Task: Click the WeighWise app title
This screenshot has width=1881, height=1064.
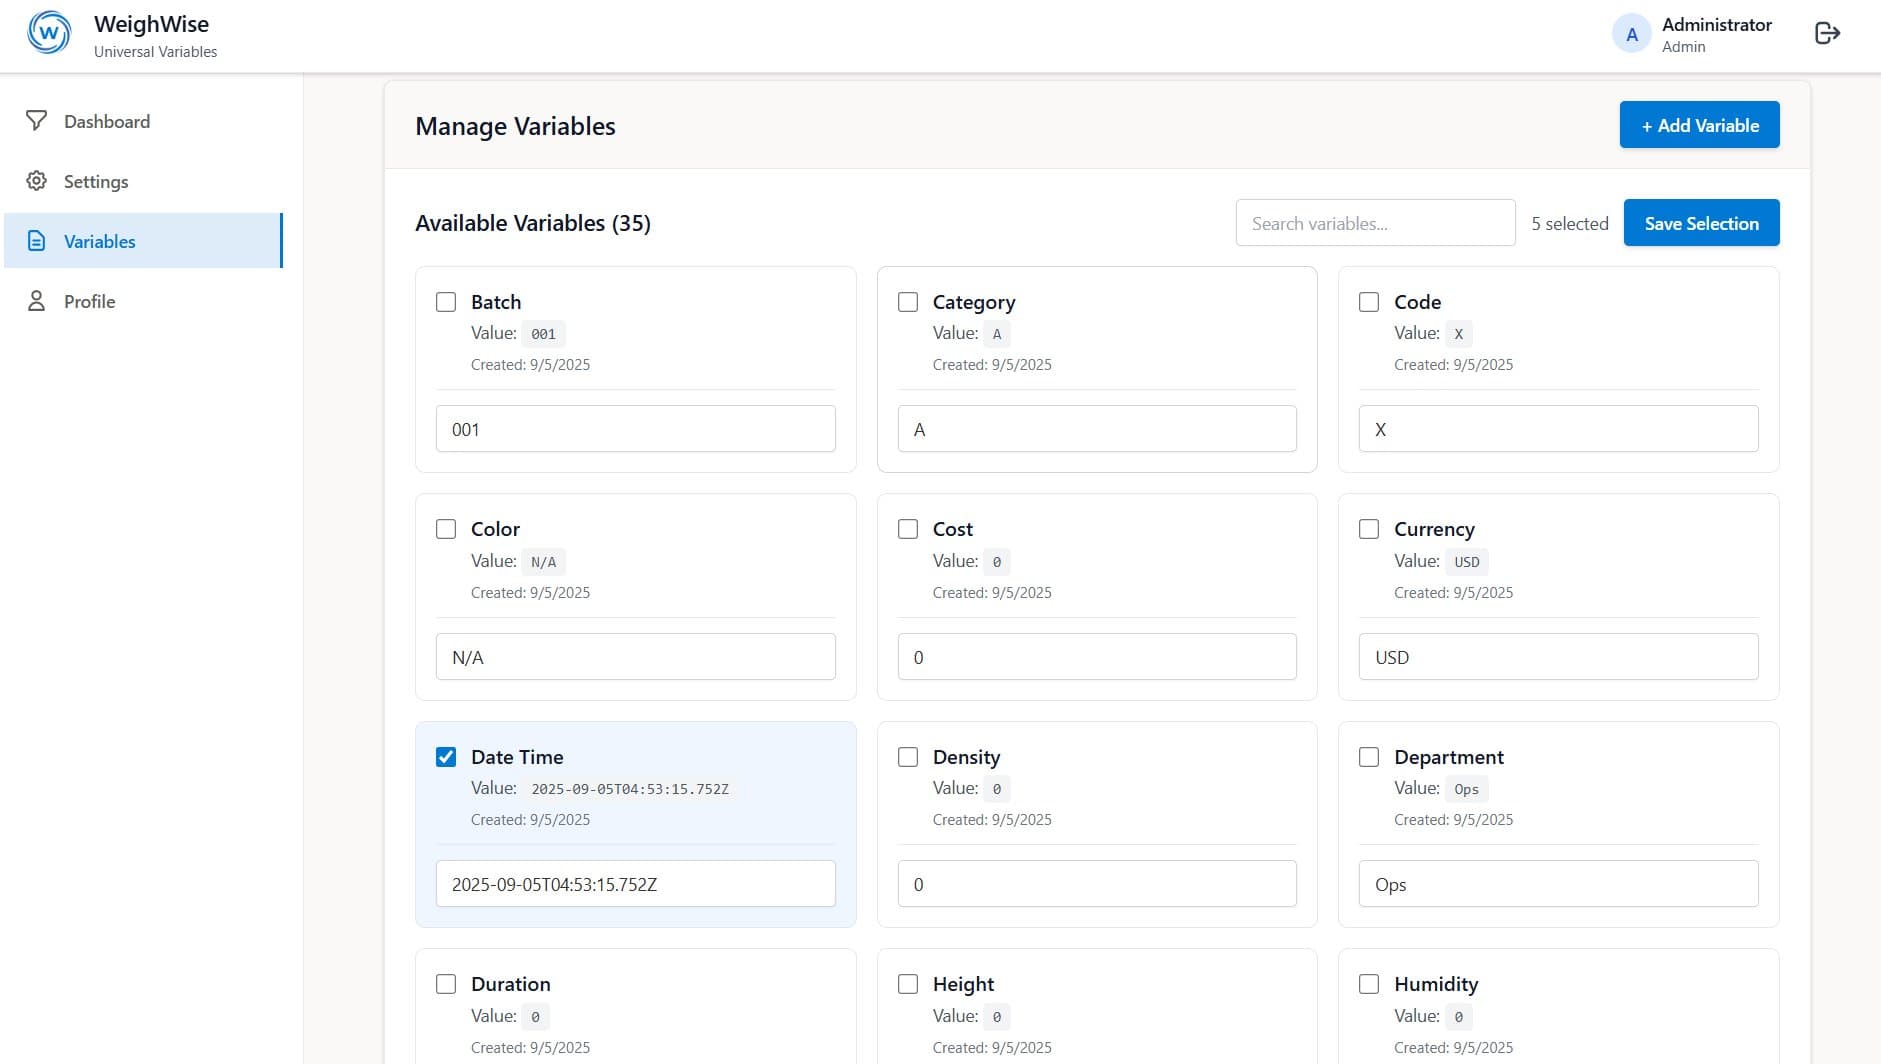Action: 152,24
